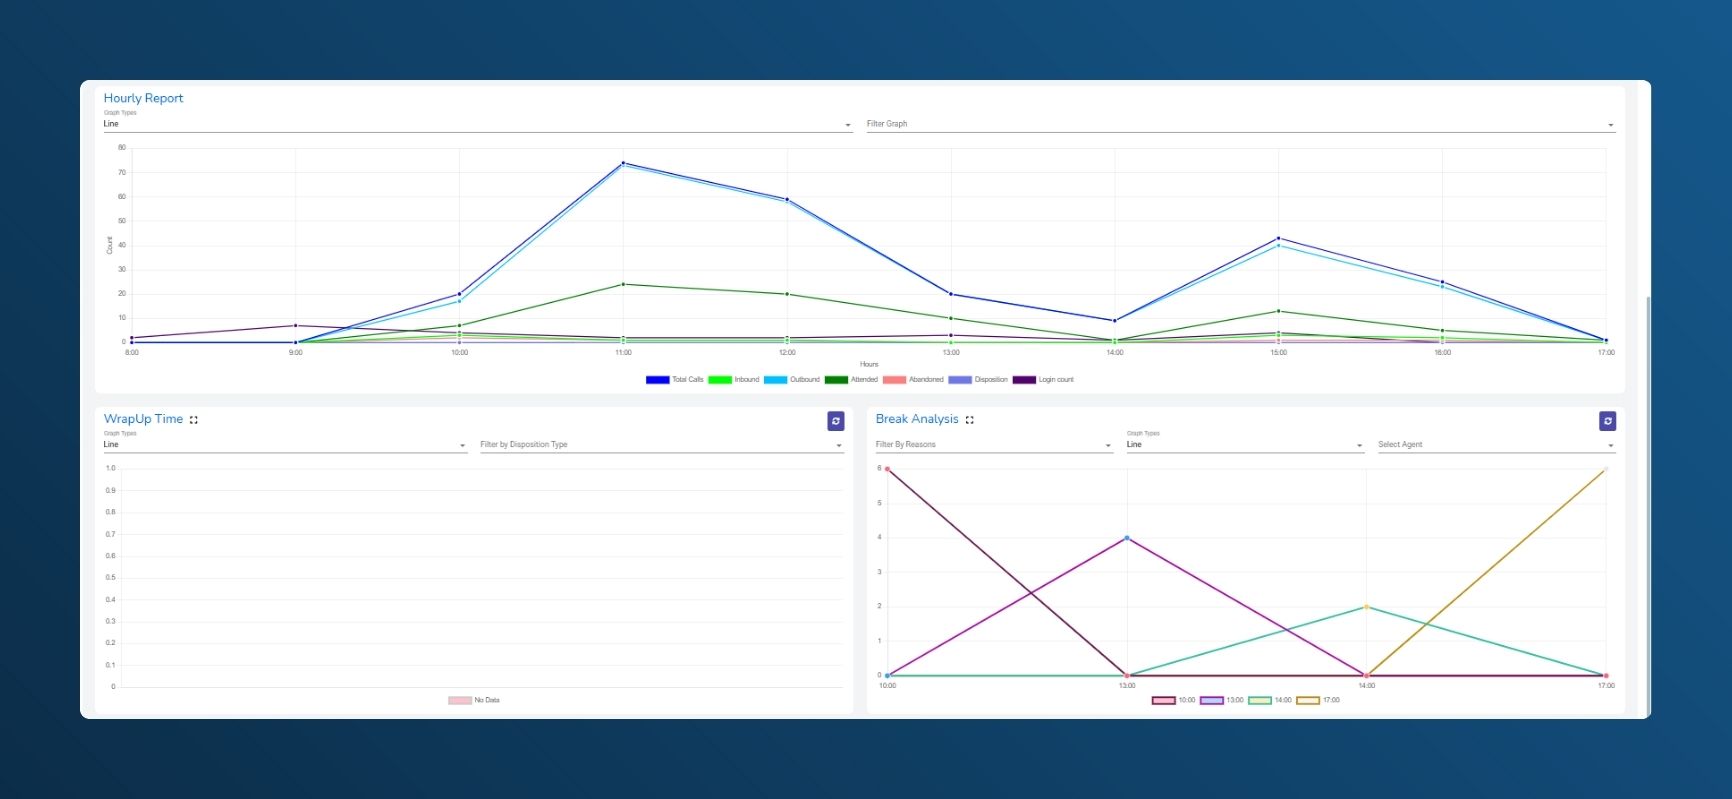
Task: Click the Hours axis label
Action: (x=869, y=364)
